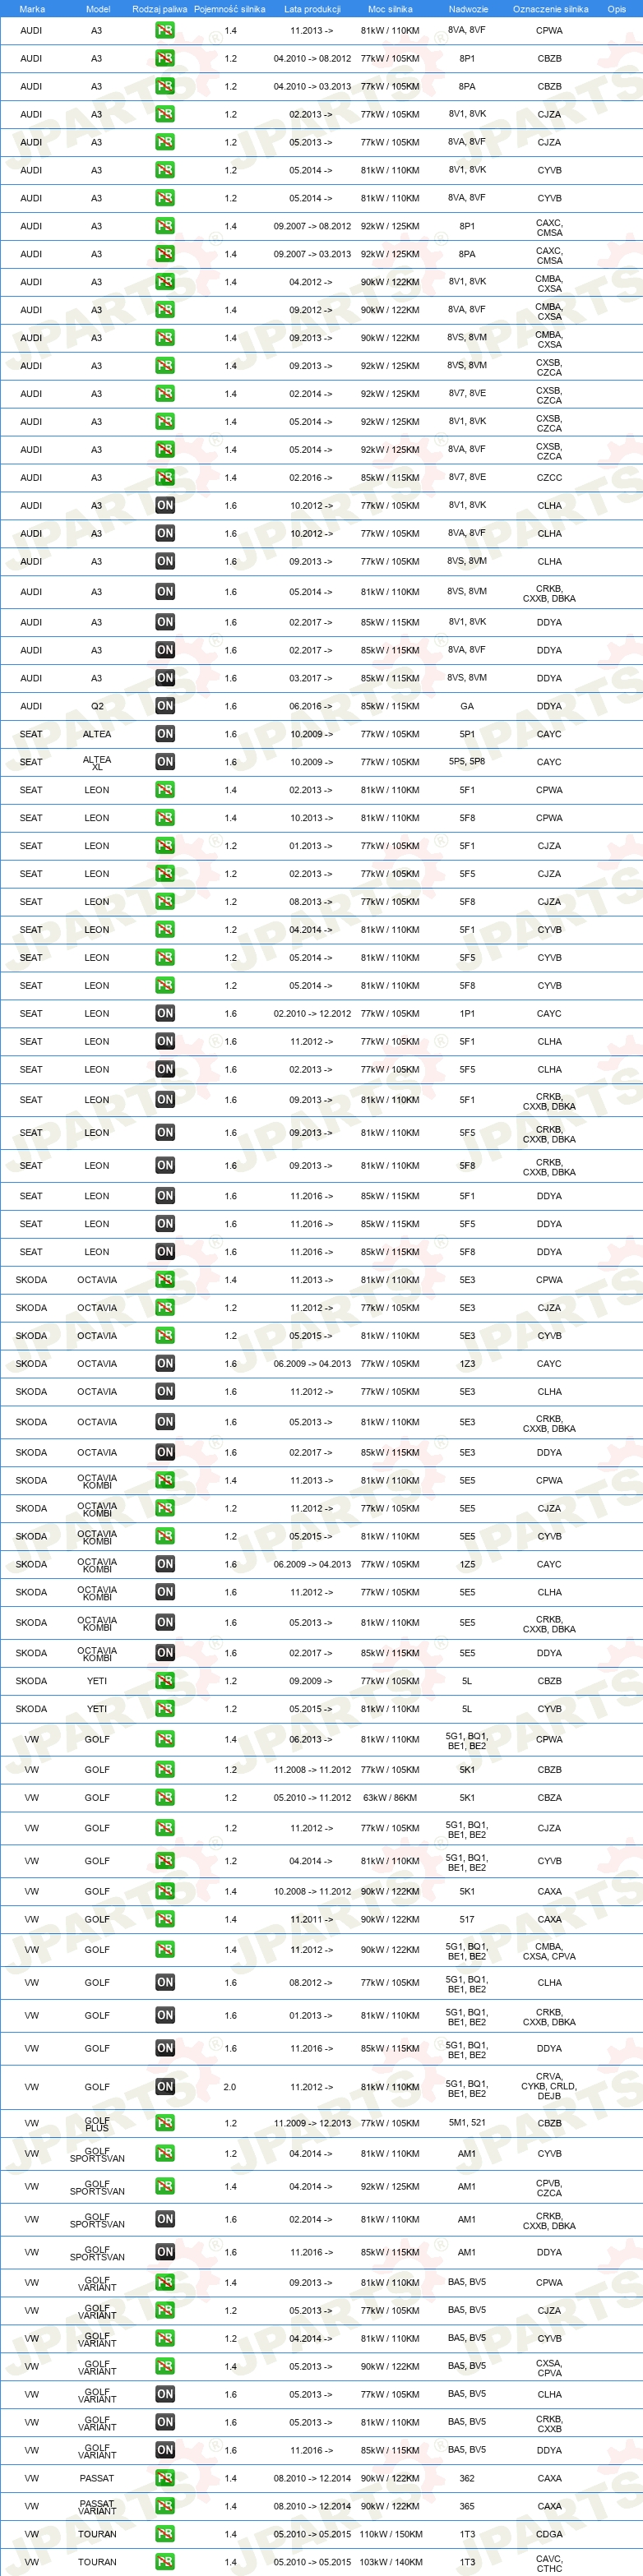Select the Q2 model cell
The image size is (643, 2576).
click(x=97, y=706)
